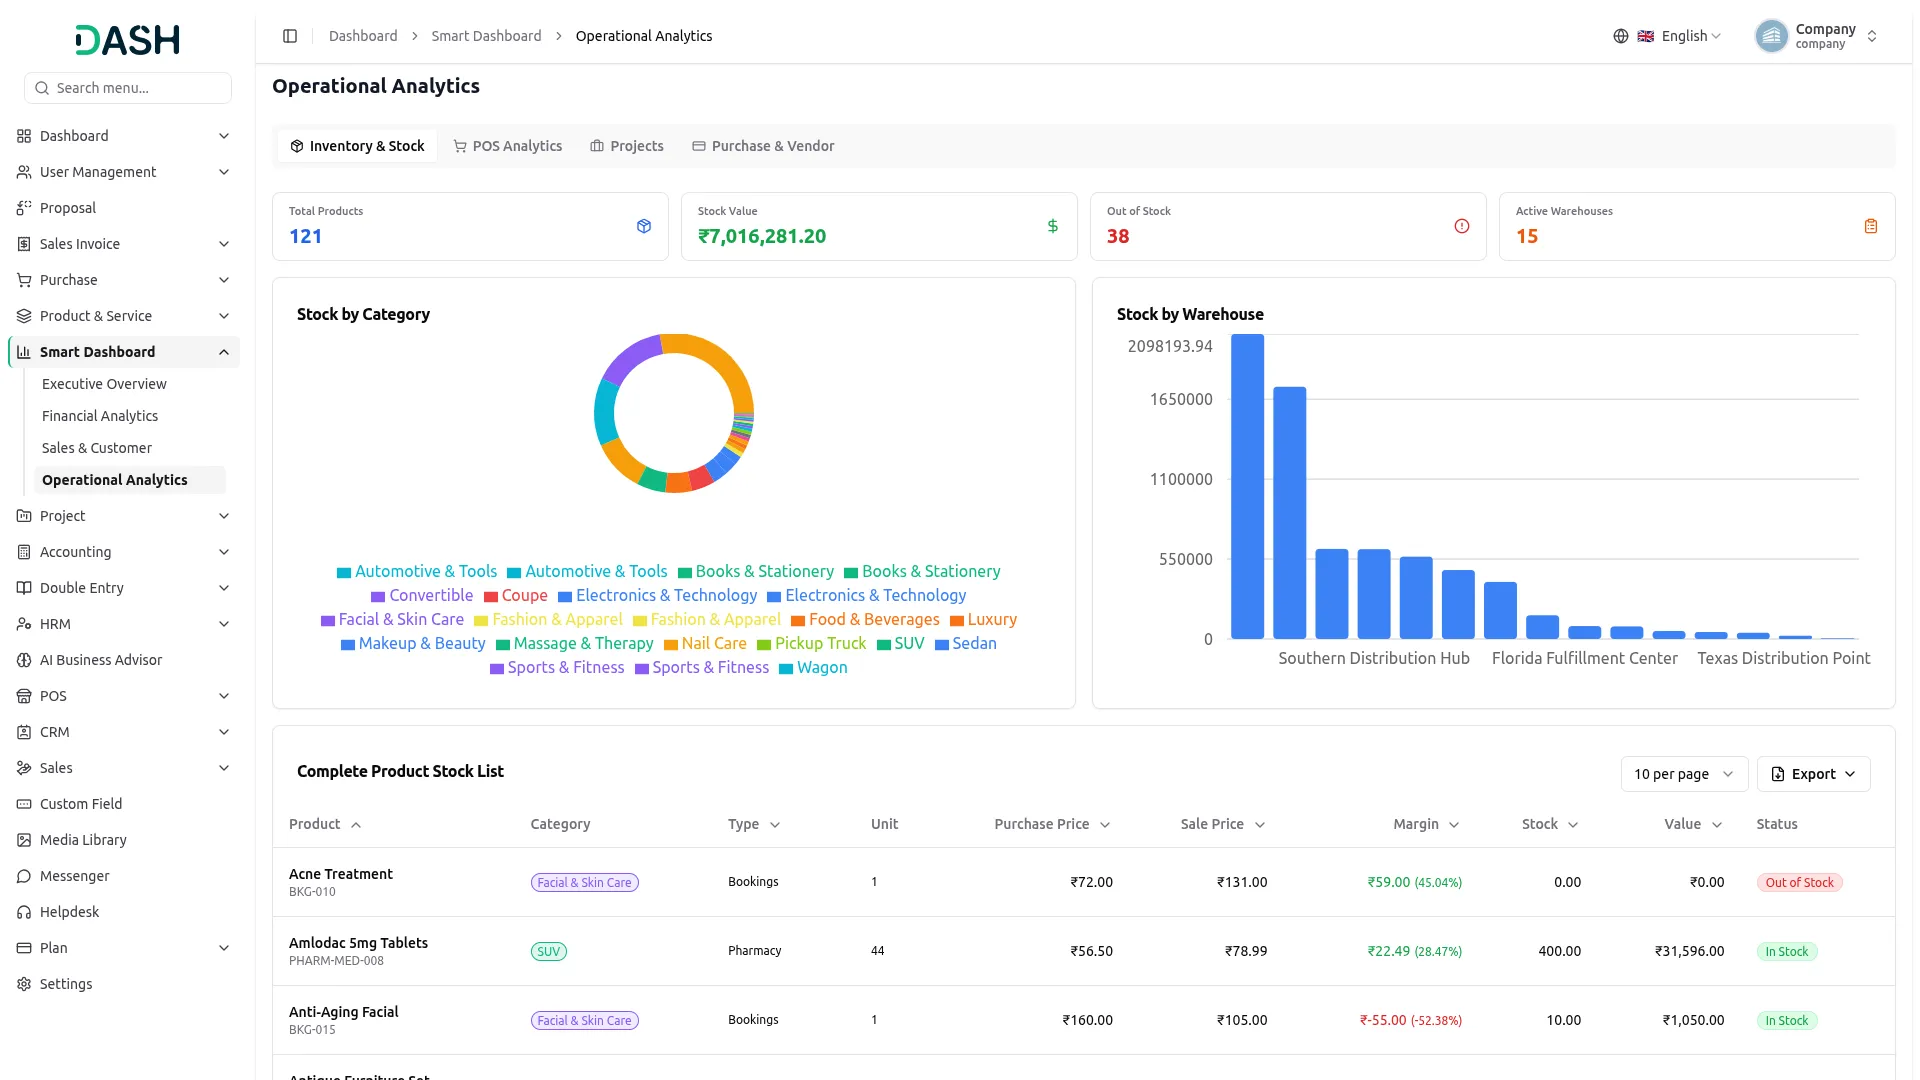1920x1080 pixels.
Task: Toggle Convertible legend color swatch
Action: point(378,597)
